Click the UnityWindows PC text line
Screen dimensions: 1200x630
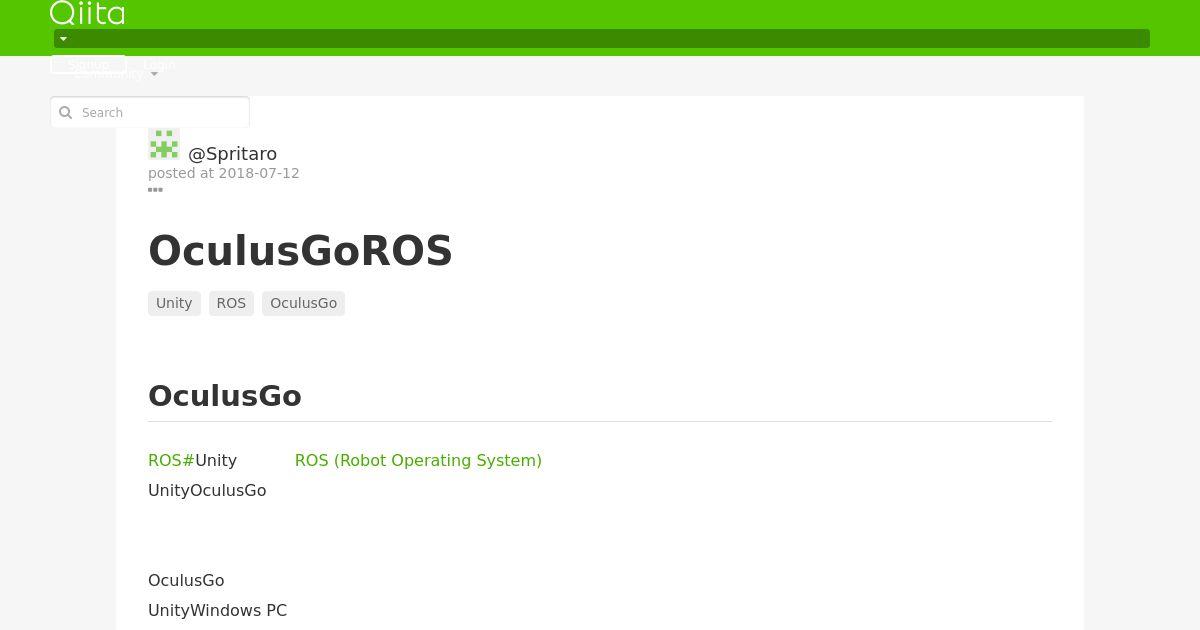pos(217,610)
